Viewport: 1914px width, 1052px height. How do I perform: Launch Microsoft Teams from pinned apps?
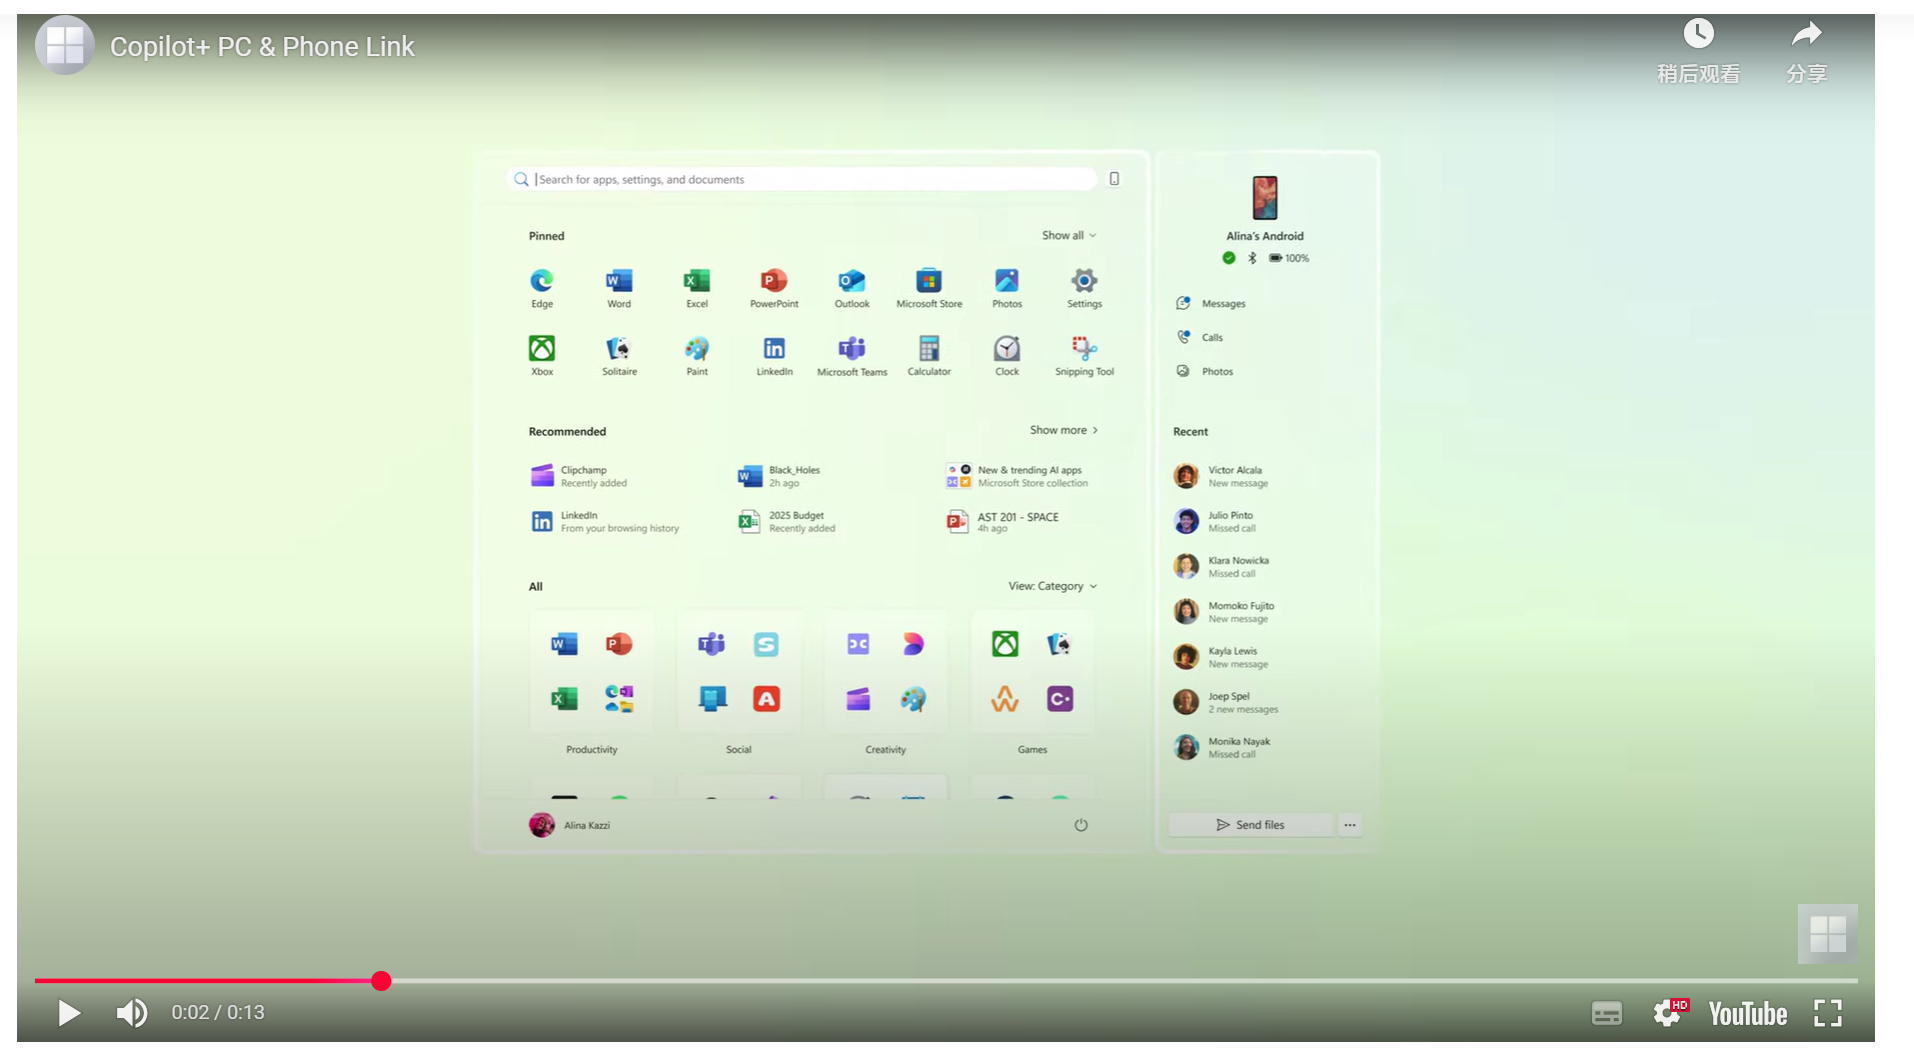click(851, 349)
